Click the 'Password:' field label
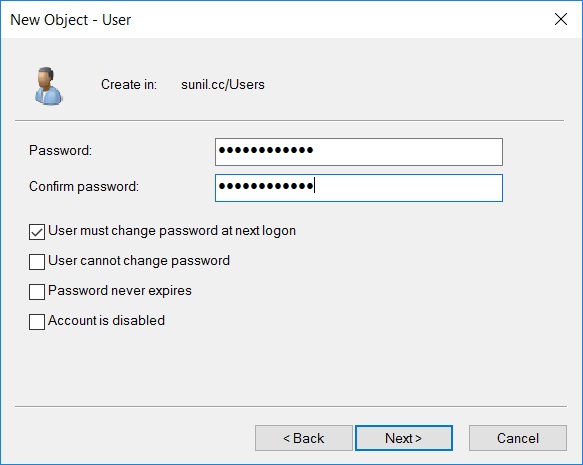The height and width of the screenshot is (465, 583). coord(60,151)
